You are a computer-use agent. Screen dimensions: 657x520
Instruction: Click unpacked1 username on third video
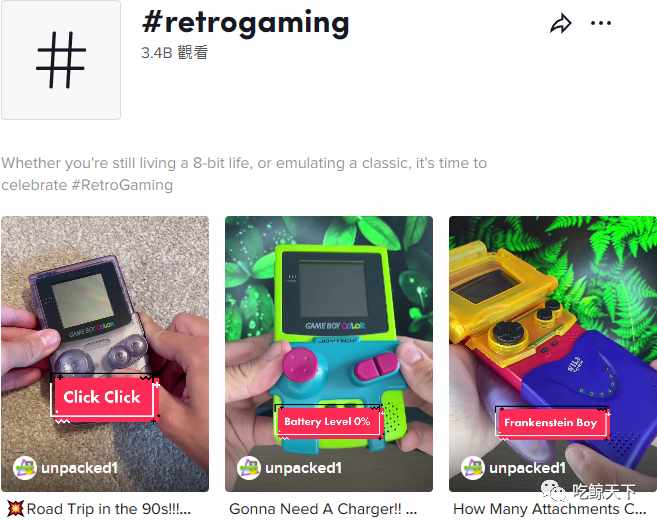(528, 468)
